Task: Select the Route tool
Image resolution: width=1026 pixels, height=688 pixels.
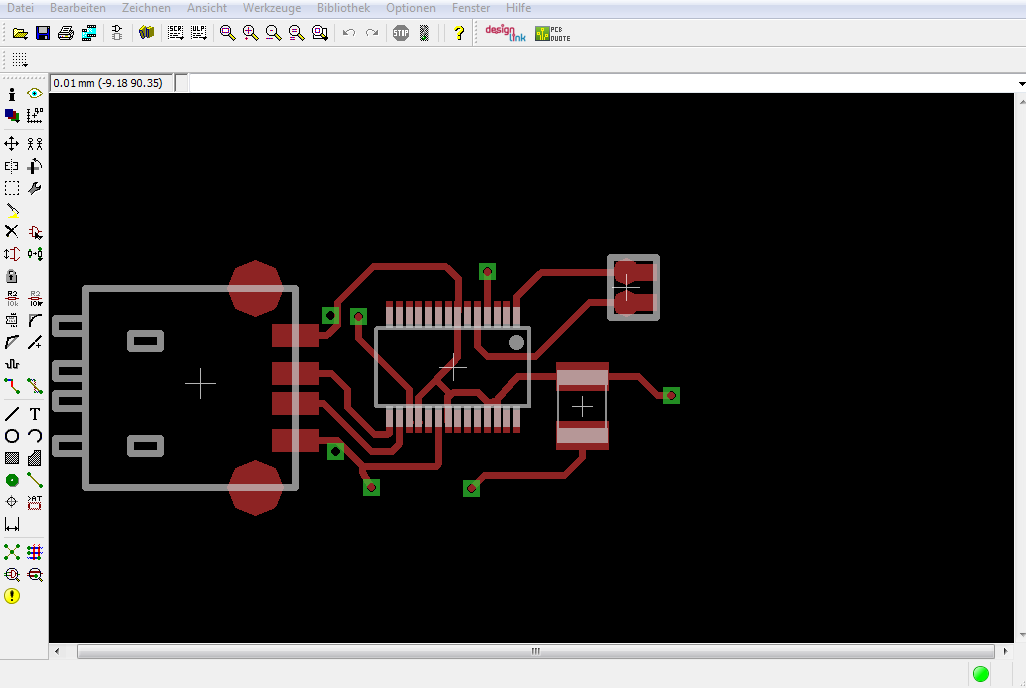Action: coord(12,386)
